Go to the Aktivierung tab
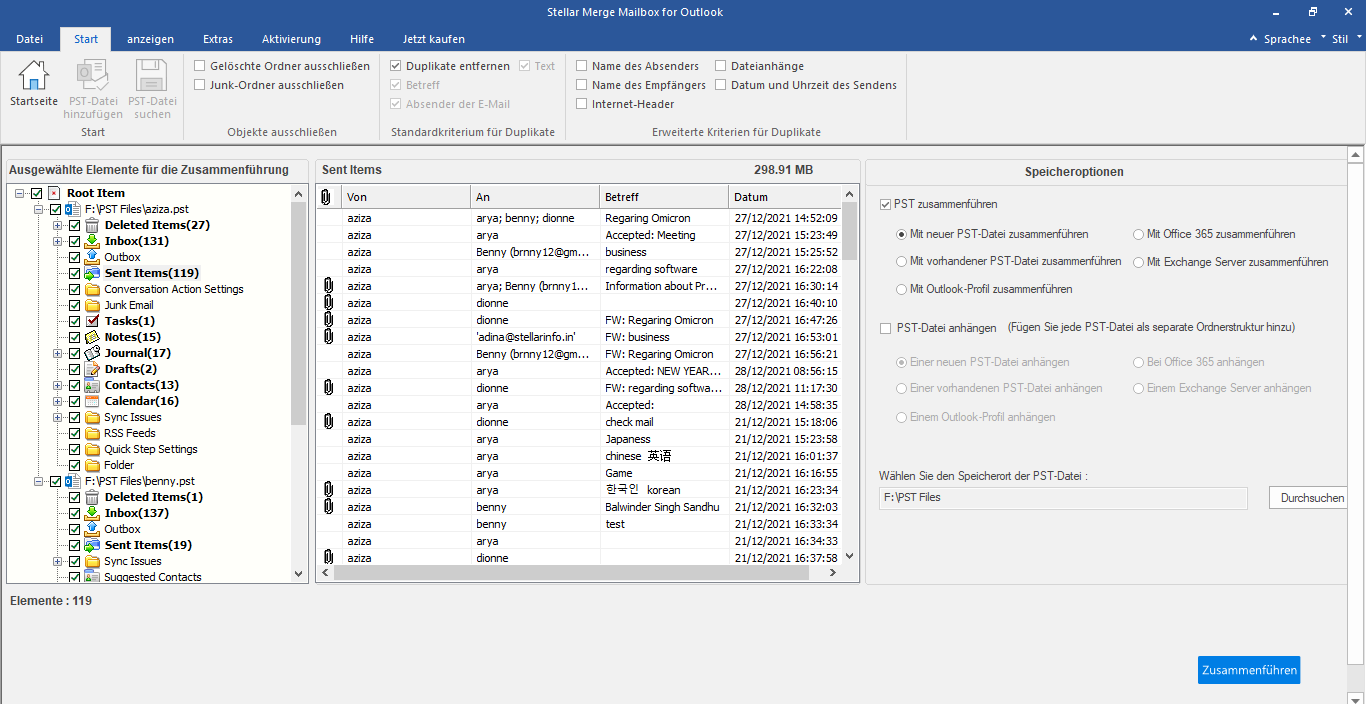This screenshot has width=1366, height=704. 291,39
